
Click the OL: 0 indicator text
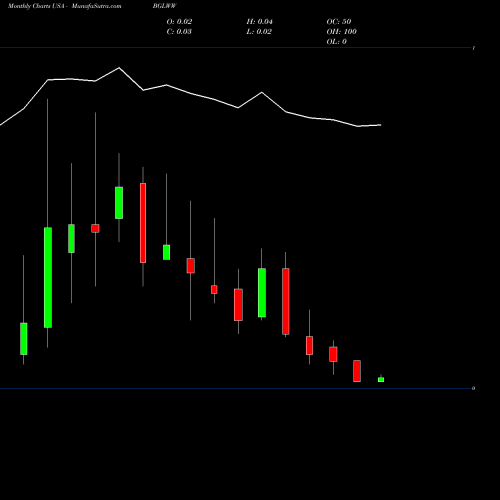click(x=336, y=42)
